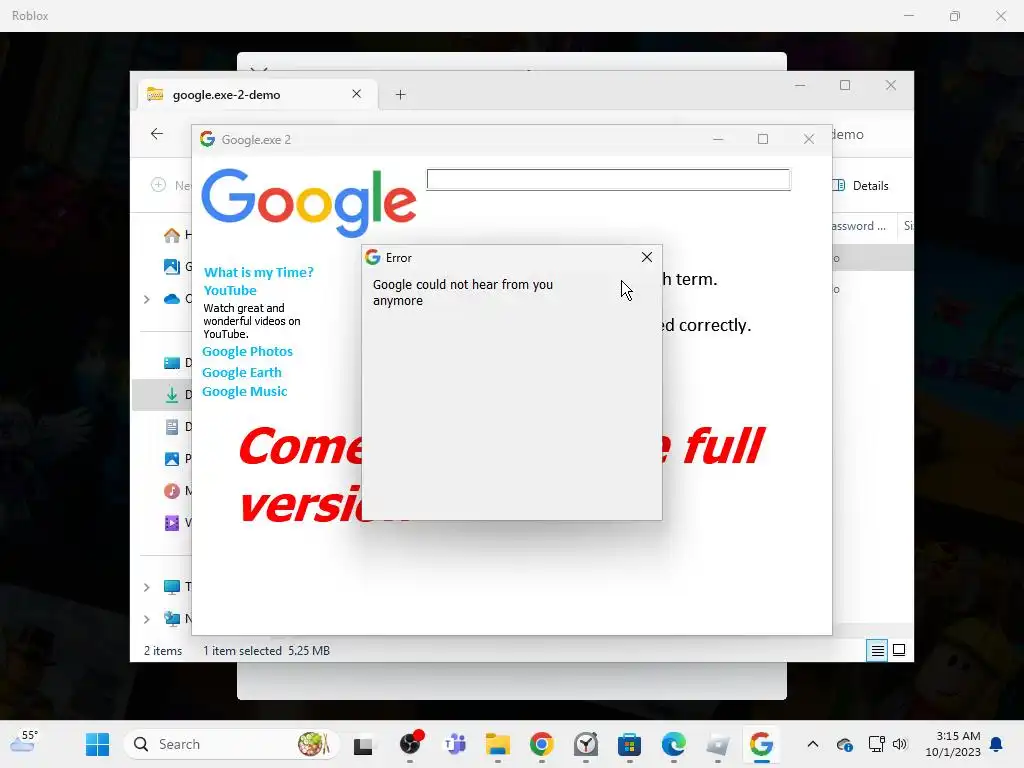Click the Error dialog's Google icon
Viewport: 1024px width, 768px height.
pos(373,257)
